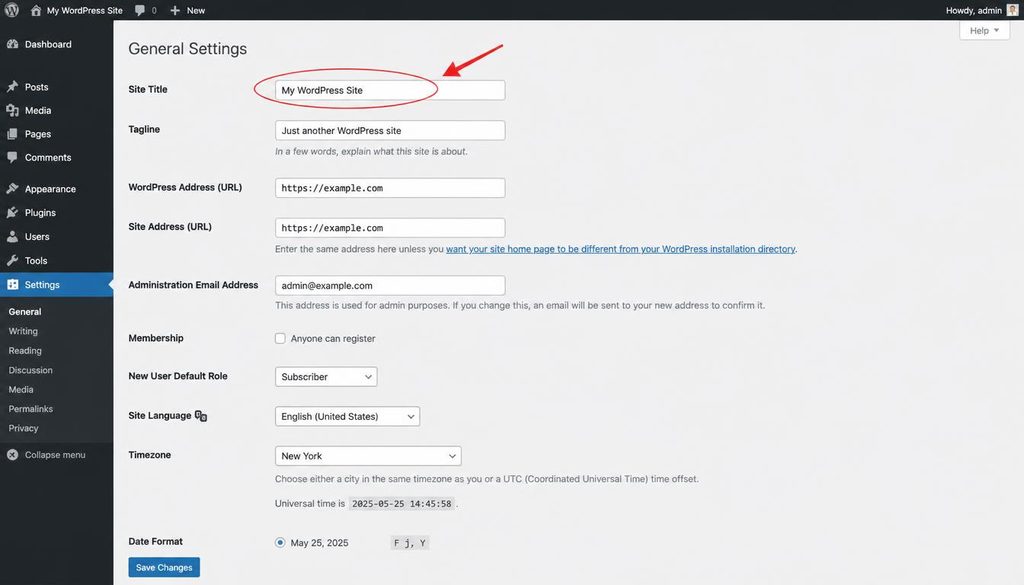
Task: Click into the Tagline input field
Action: click(390, 130)
